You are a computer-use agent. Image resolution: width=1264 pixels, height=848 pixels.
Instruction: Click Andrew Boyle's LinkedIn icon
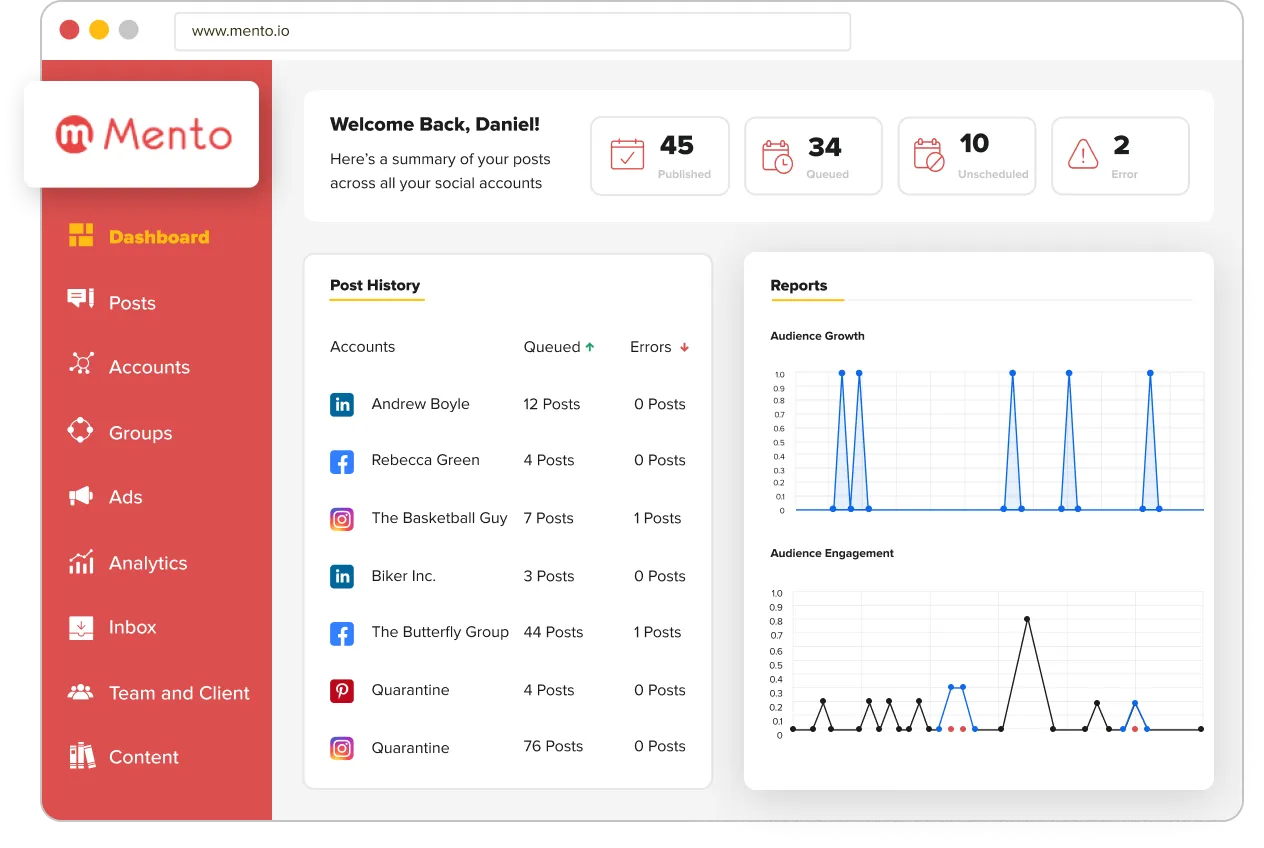tap(342, 405)
